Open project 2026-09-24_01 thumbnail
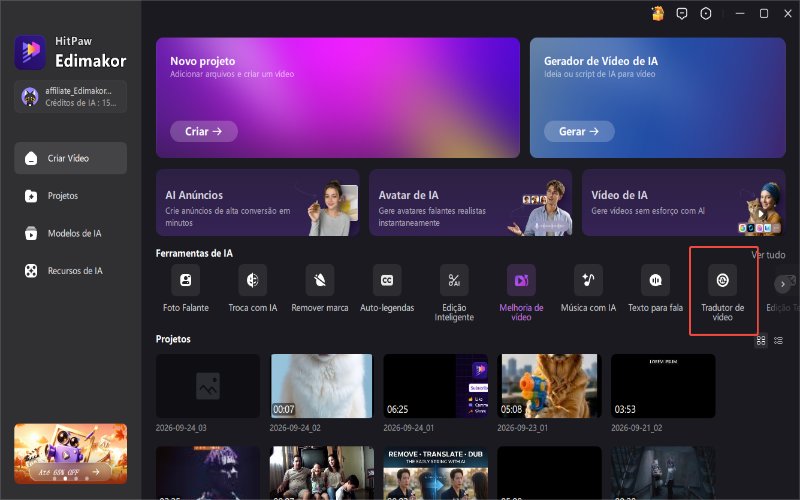 [x=436, y=386]
